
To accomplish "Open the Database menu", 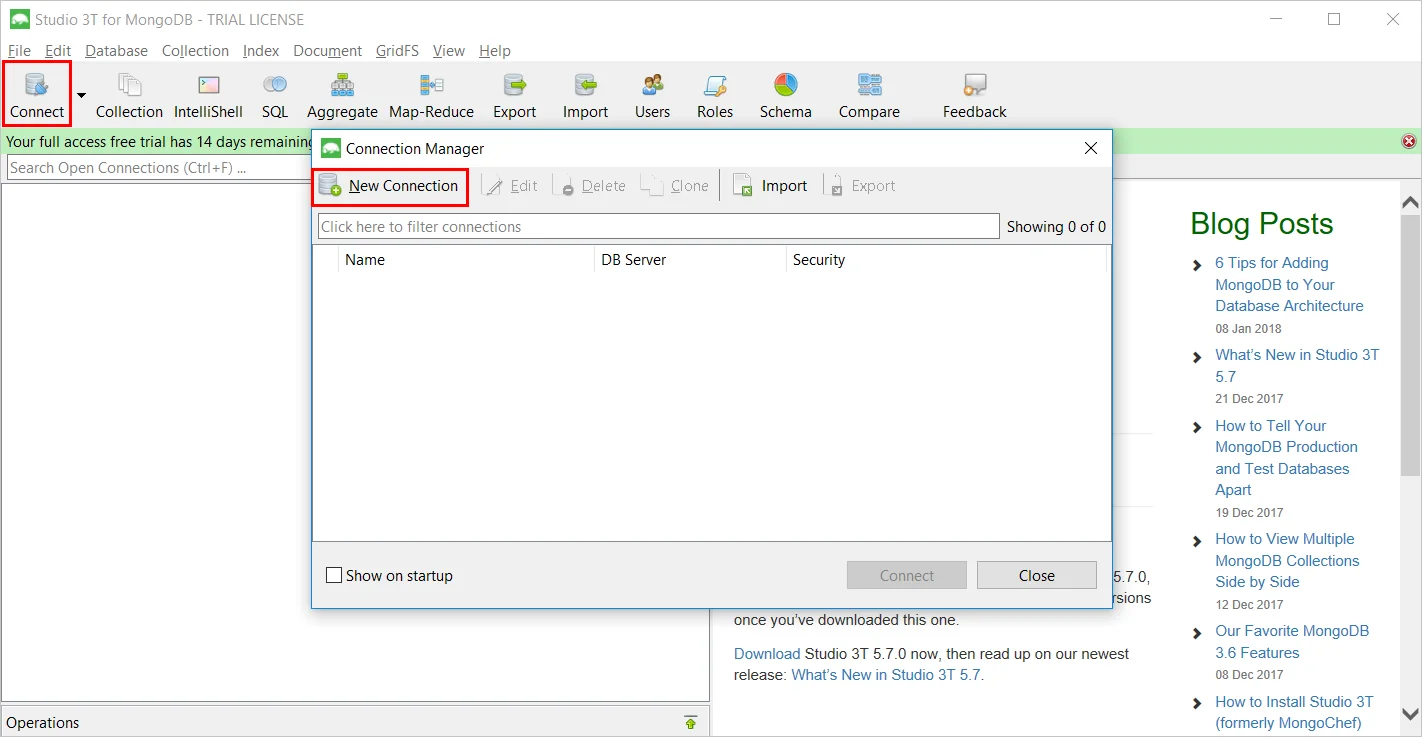I will (116, 51).
